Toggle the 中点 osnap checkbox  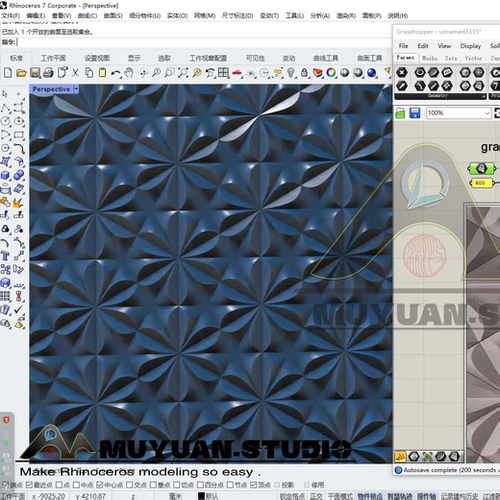[76, 485]
